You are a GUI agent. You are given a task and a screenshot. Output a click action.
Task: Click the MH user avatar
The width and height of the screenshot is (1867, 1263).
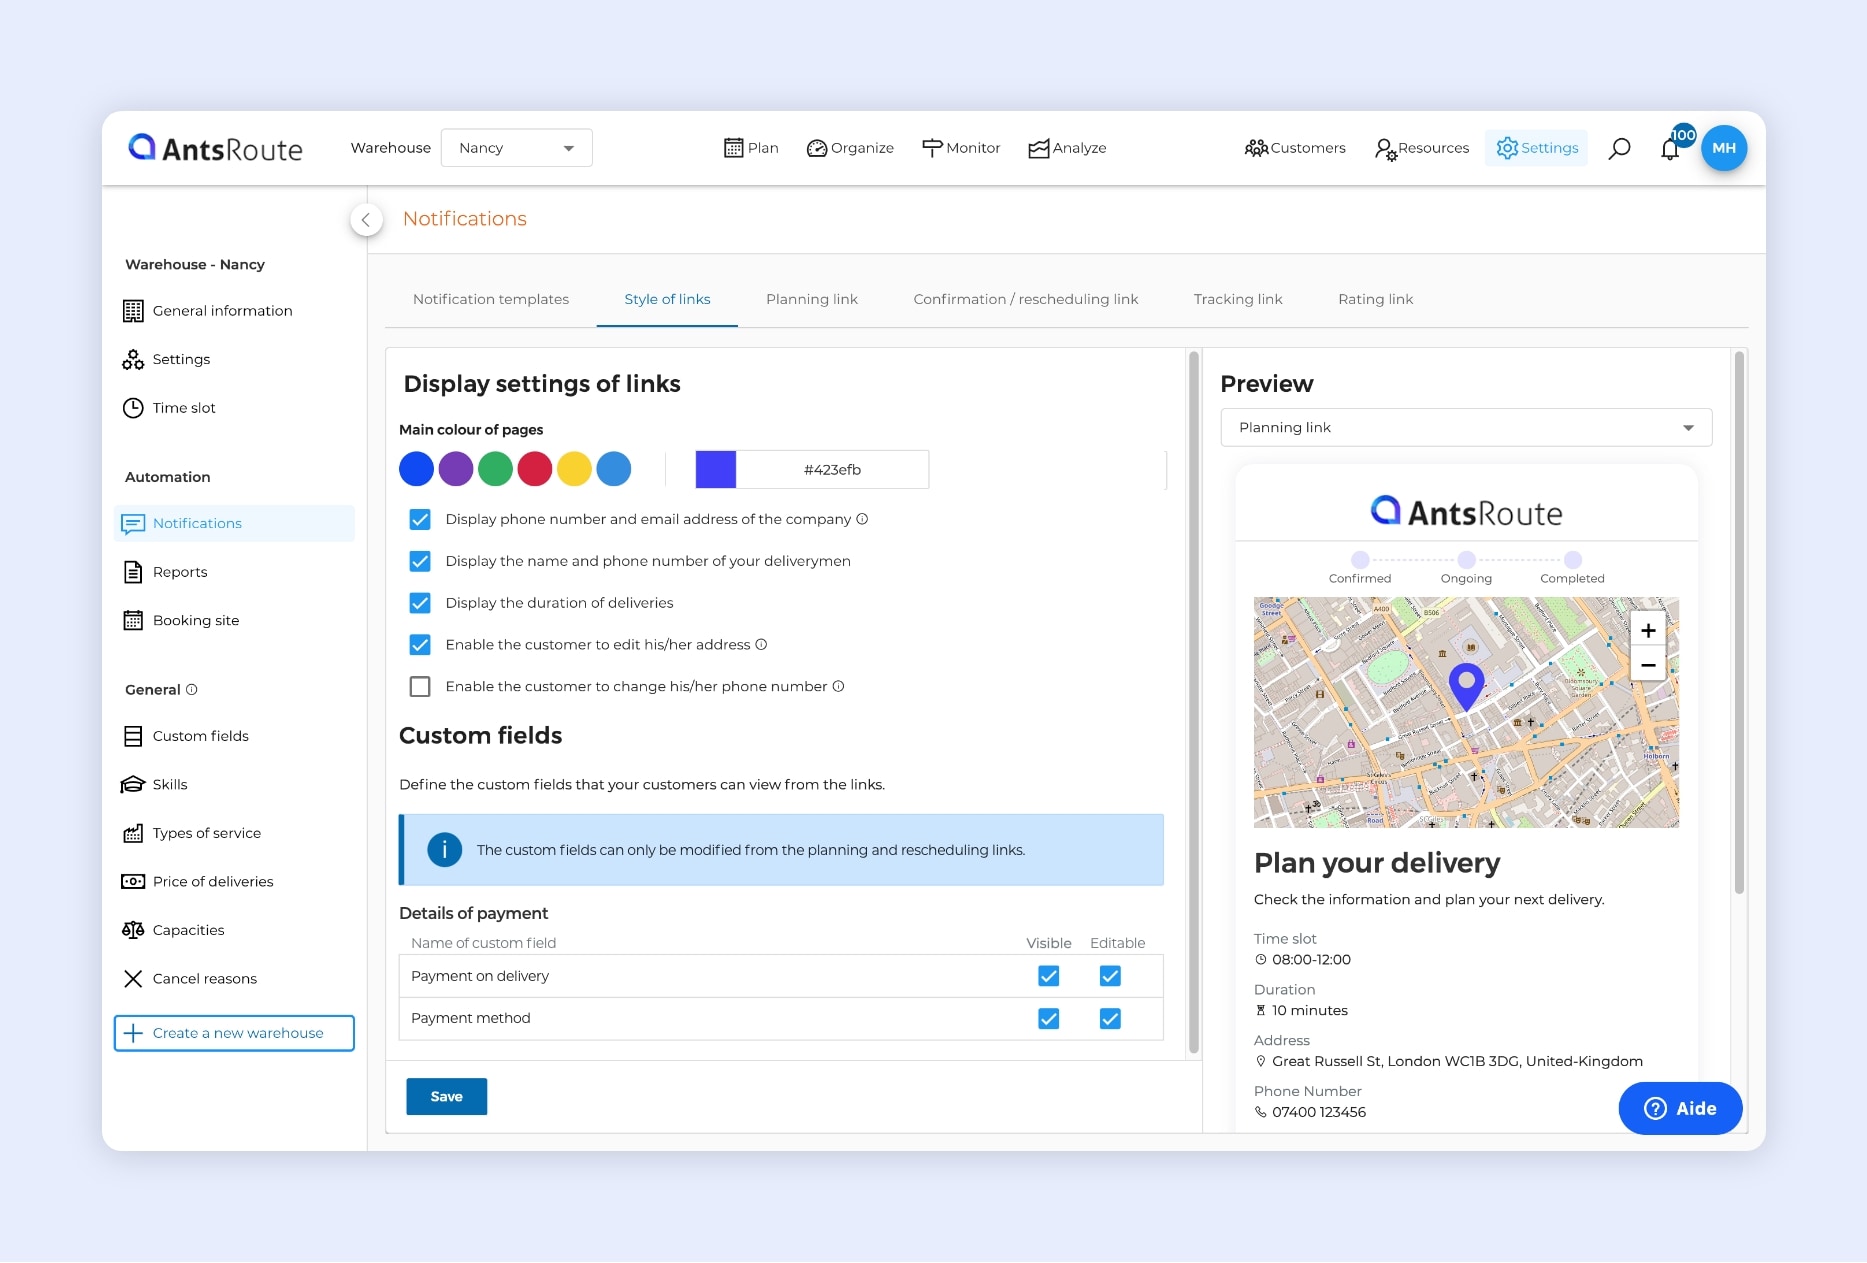click(x=1724, y=148)
